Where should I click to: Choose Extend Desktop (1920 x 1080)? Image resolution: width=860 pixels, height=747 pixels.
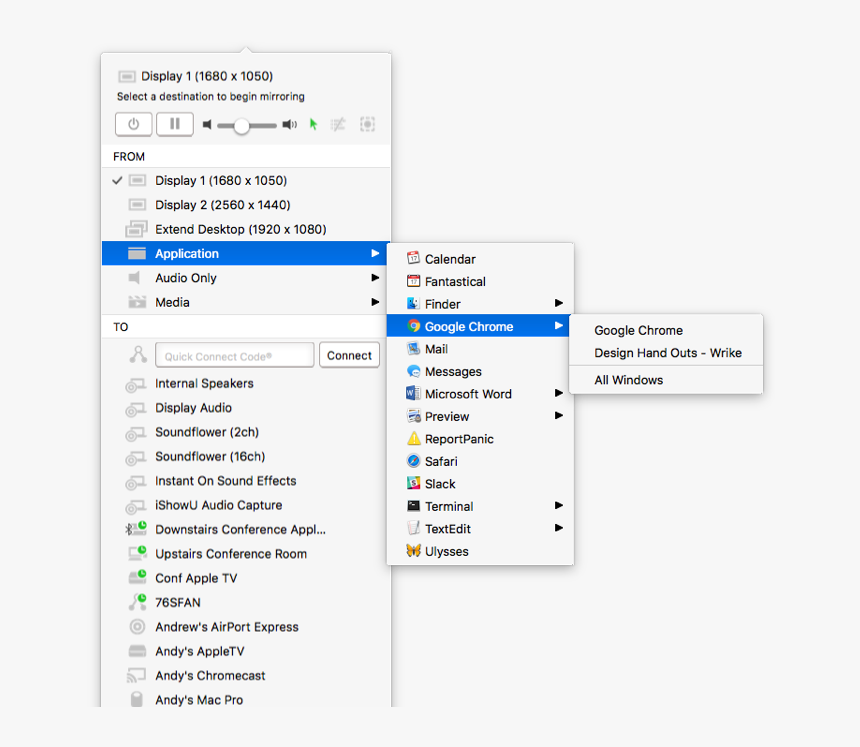coord(246,229)
